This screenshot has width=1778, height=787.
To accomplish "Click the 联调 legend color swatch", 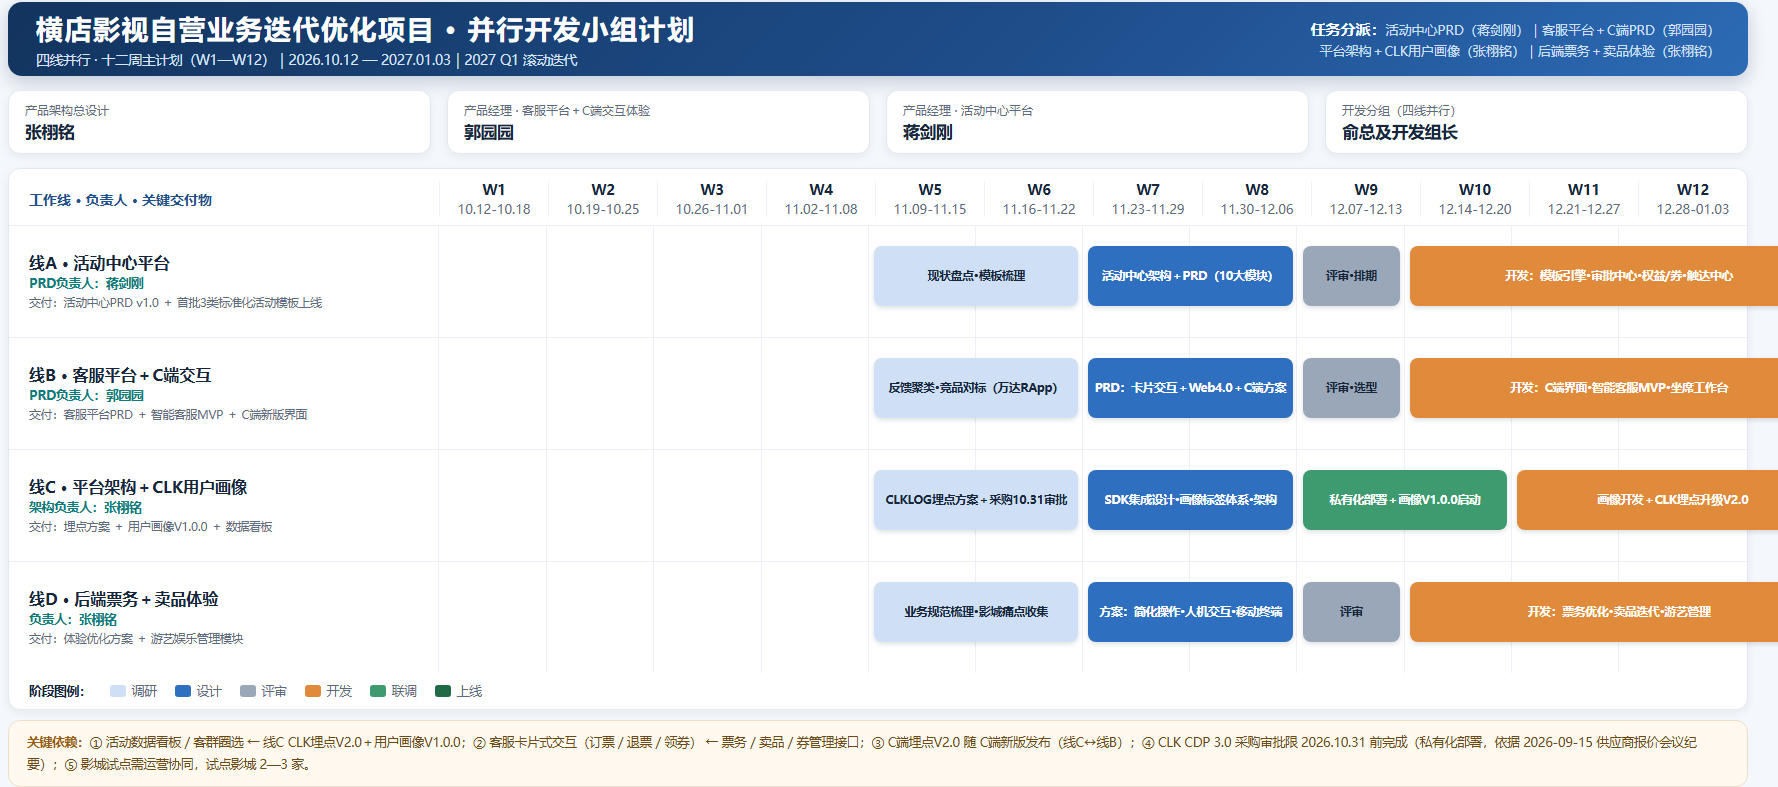I will click(x=378, y=691).
